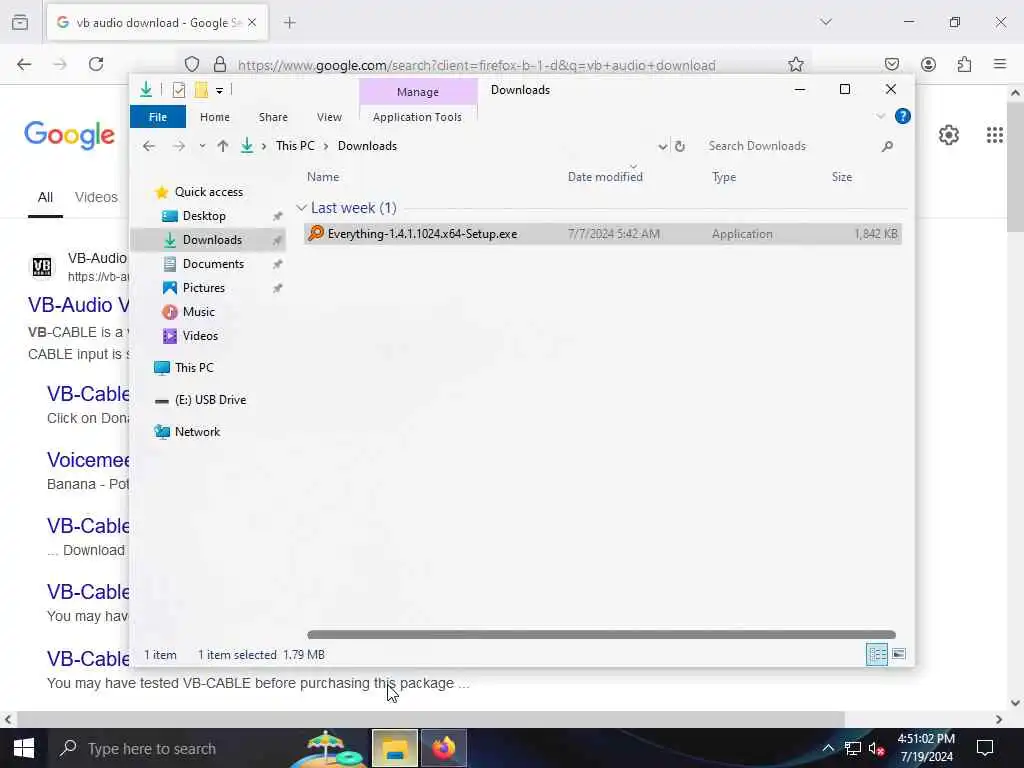
Task: Select This PC in navigation pane
Action: (193, 368)
